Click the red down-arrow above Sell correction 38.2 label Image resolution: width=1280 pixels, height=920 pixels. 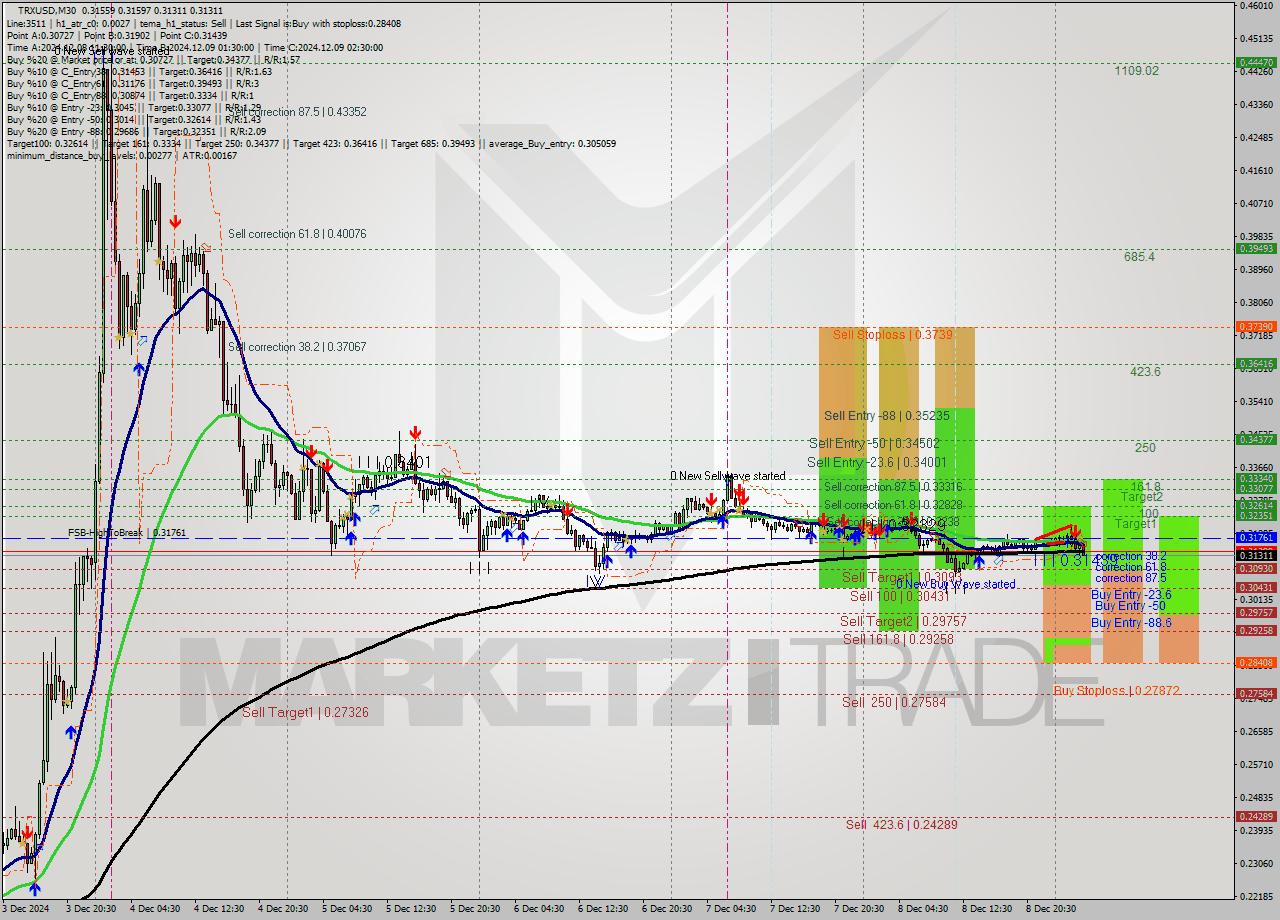pos(312,452)
